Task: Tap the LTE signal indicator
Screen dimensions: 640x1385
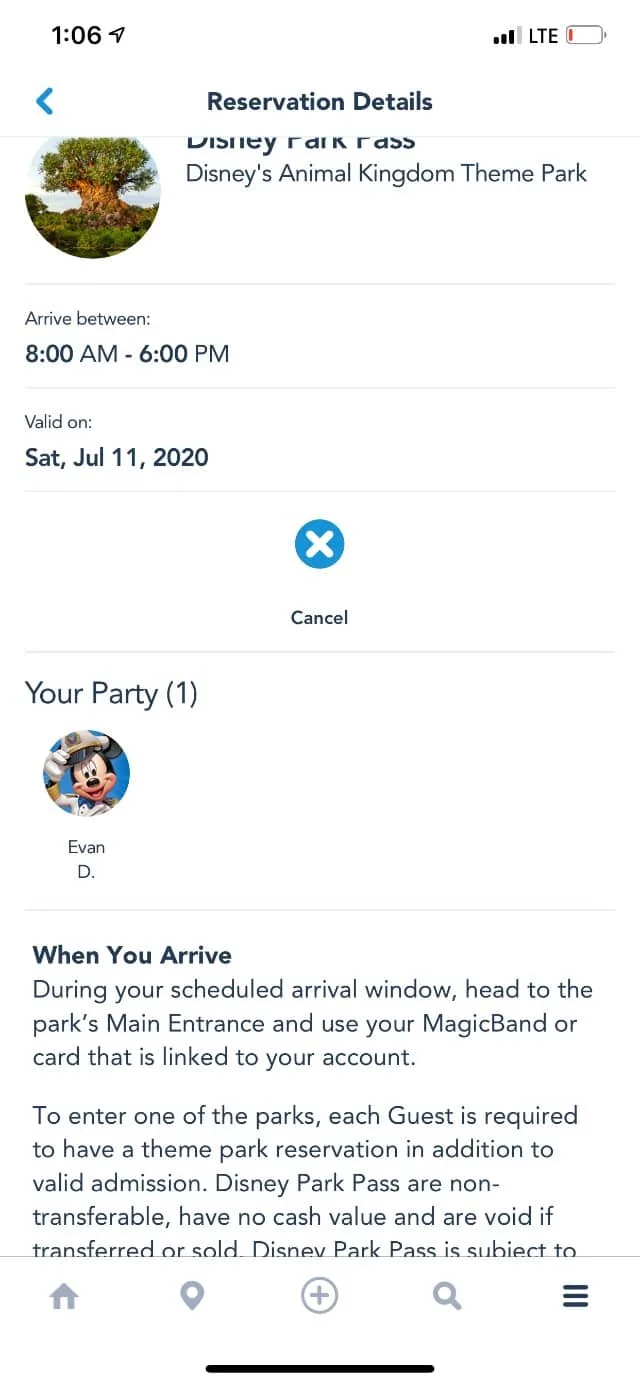Action: (x=543, y=36)
